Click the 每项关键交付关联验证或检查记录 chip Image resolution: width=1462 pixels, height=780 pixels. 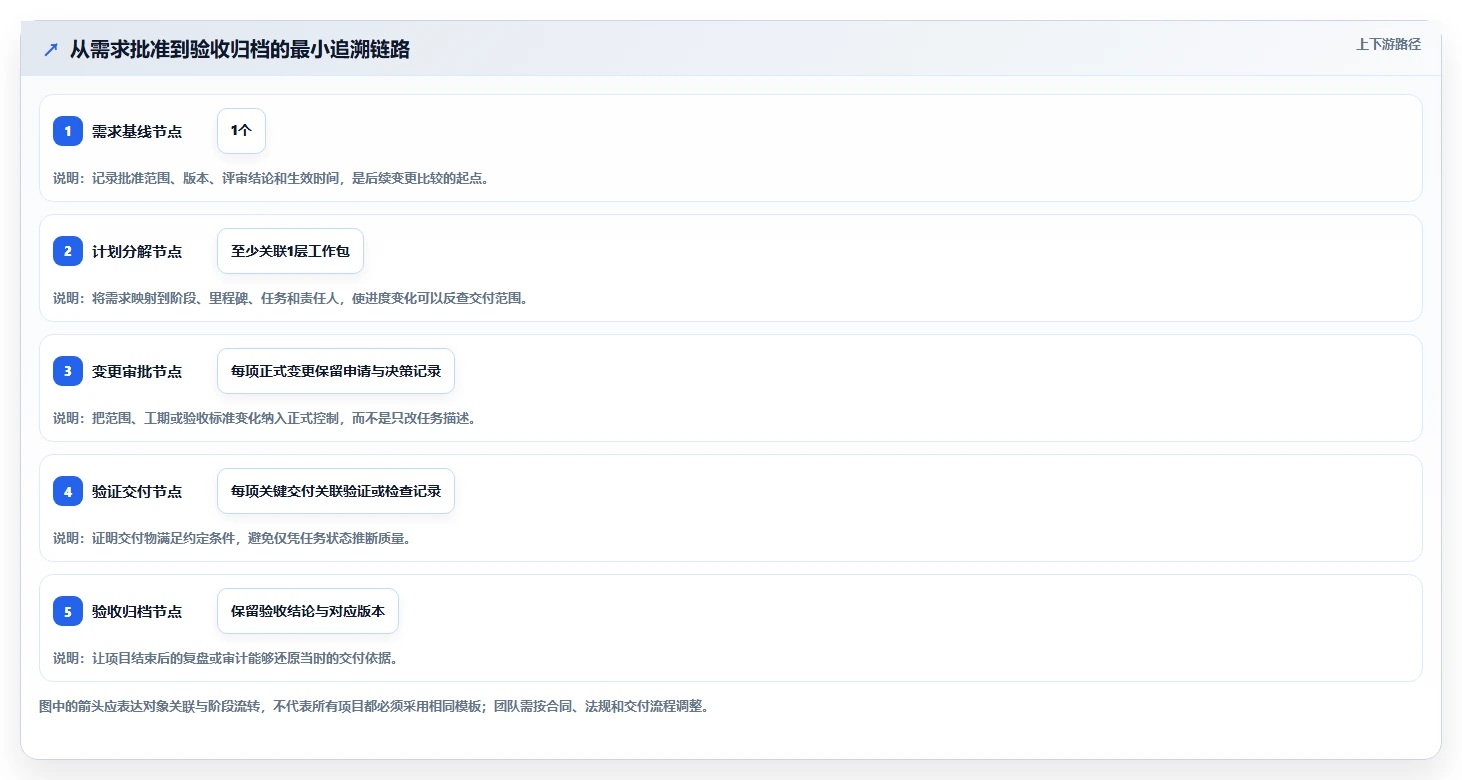click(x=336, y=491)
